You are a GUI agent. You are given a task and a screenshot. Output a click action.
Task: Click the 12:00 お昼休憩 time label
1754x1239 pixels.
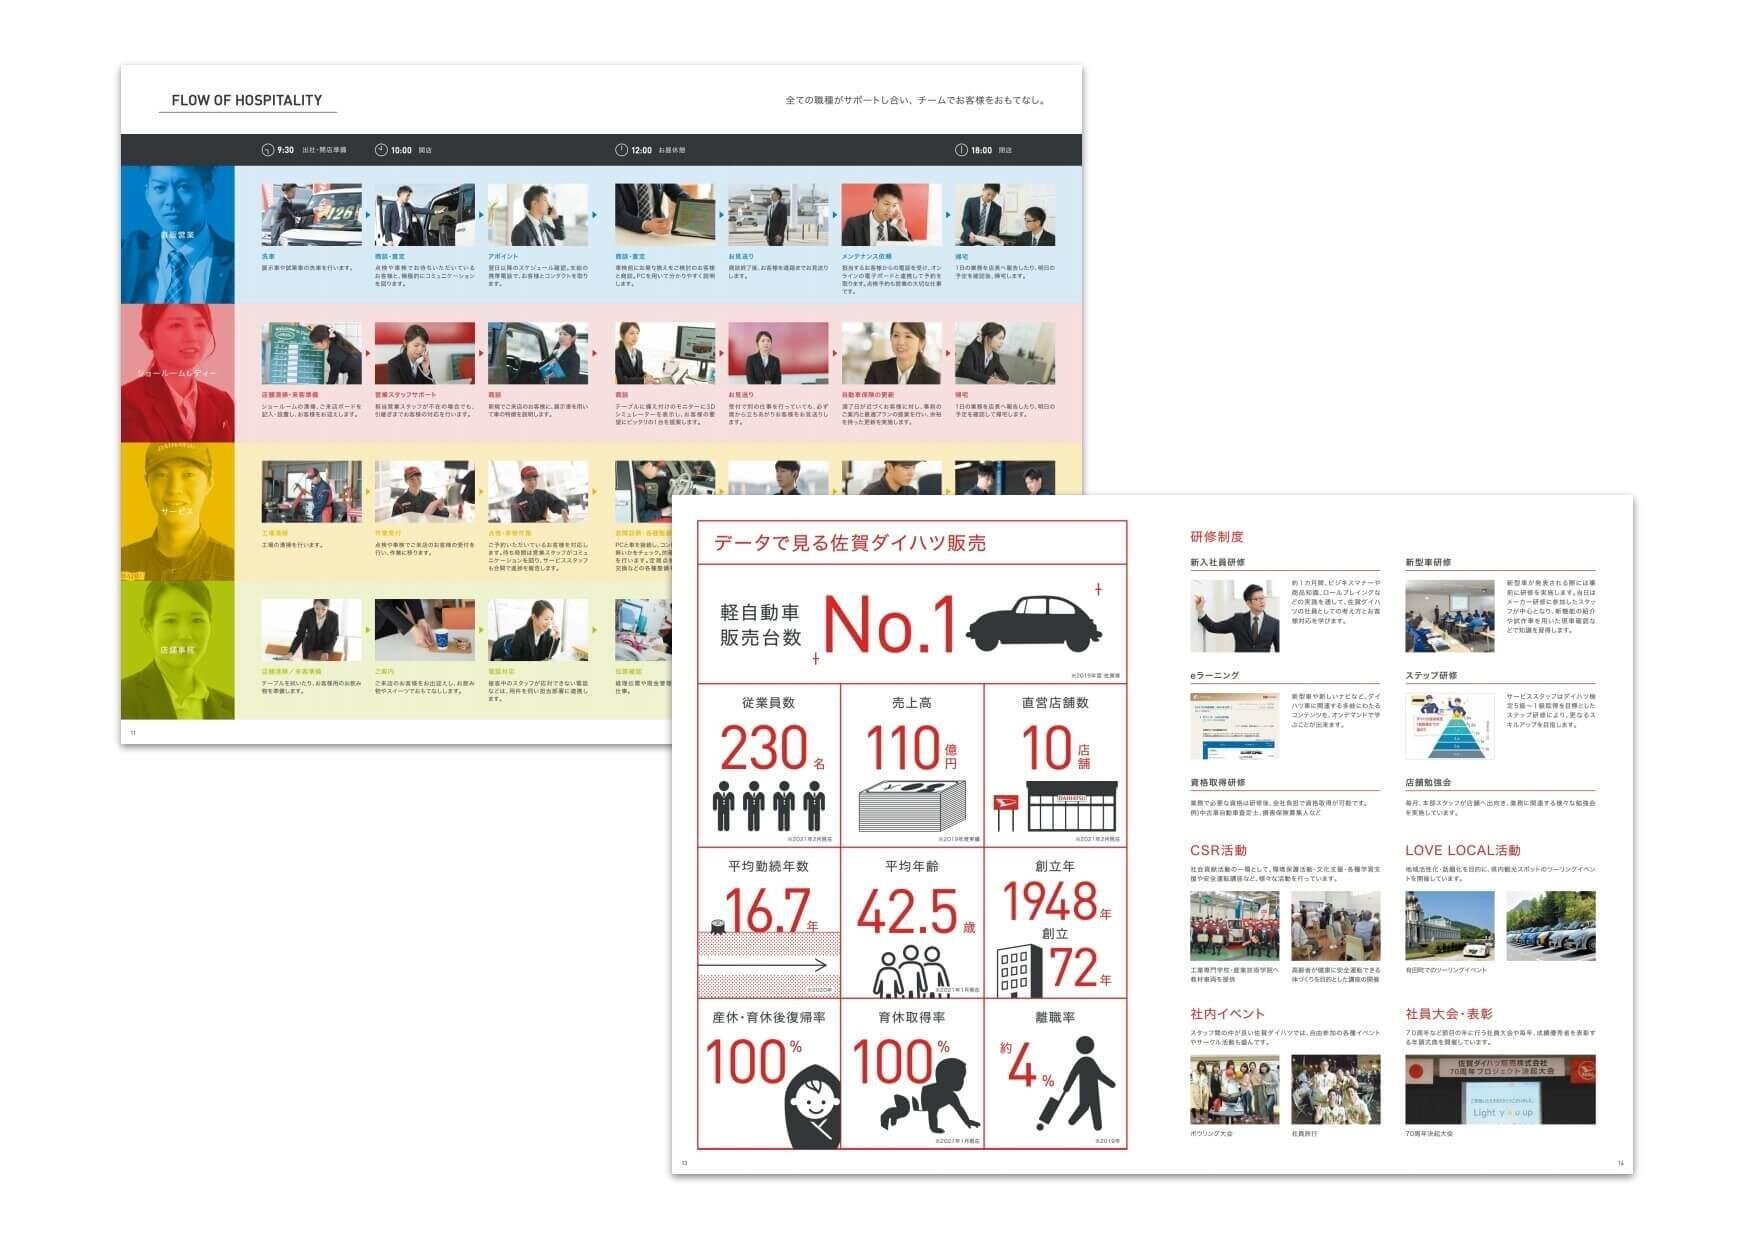click(x=658, y=150)
